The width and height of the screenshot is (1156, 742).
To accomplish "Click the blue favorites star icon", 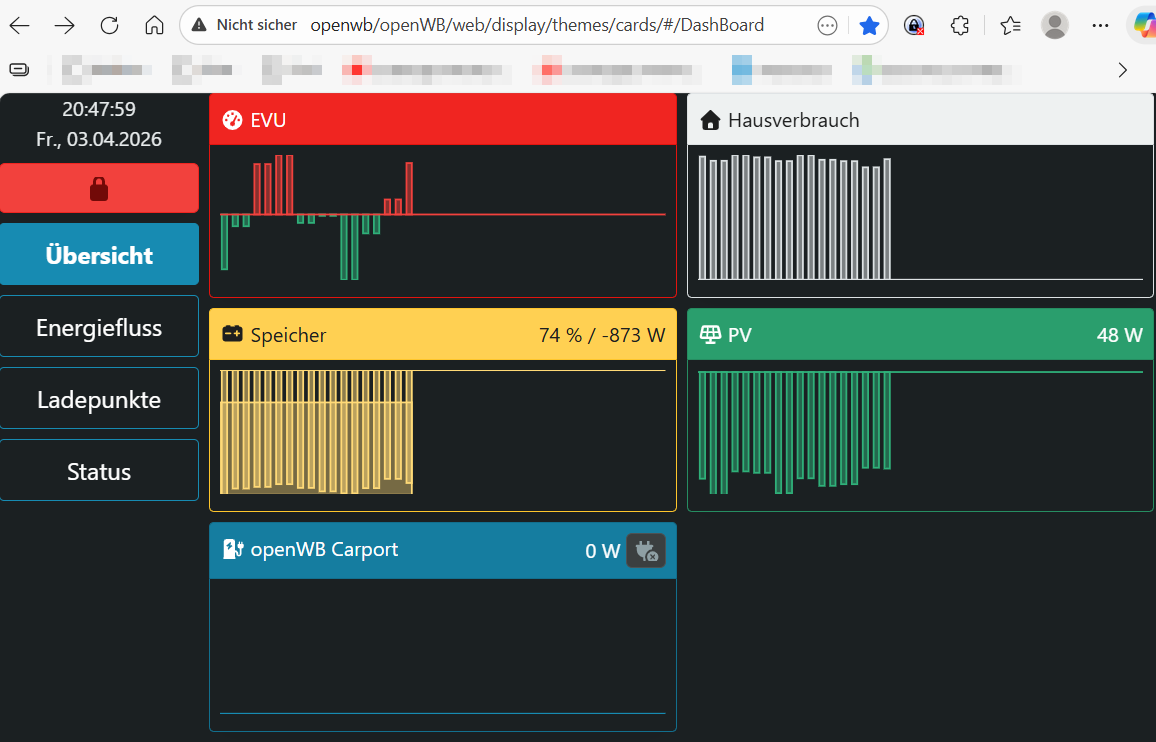I will point(869,26).
